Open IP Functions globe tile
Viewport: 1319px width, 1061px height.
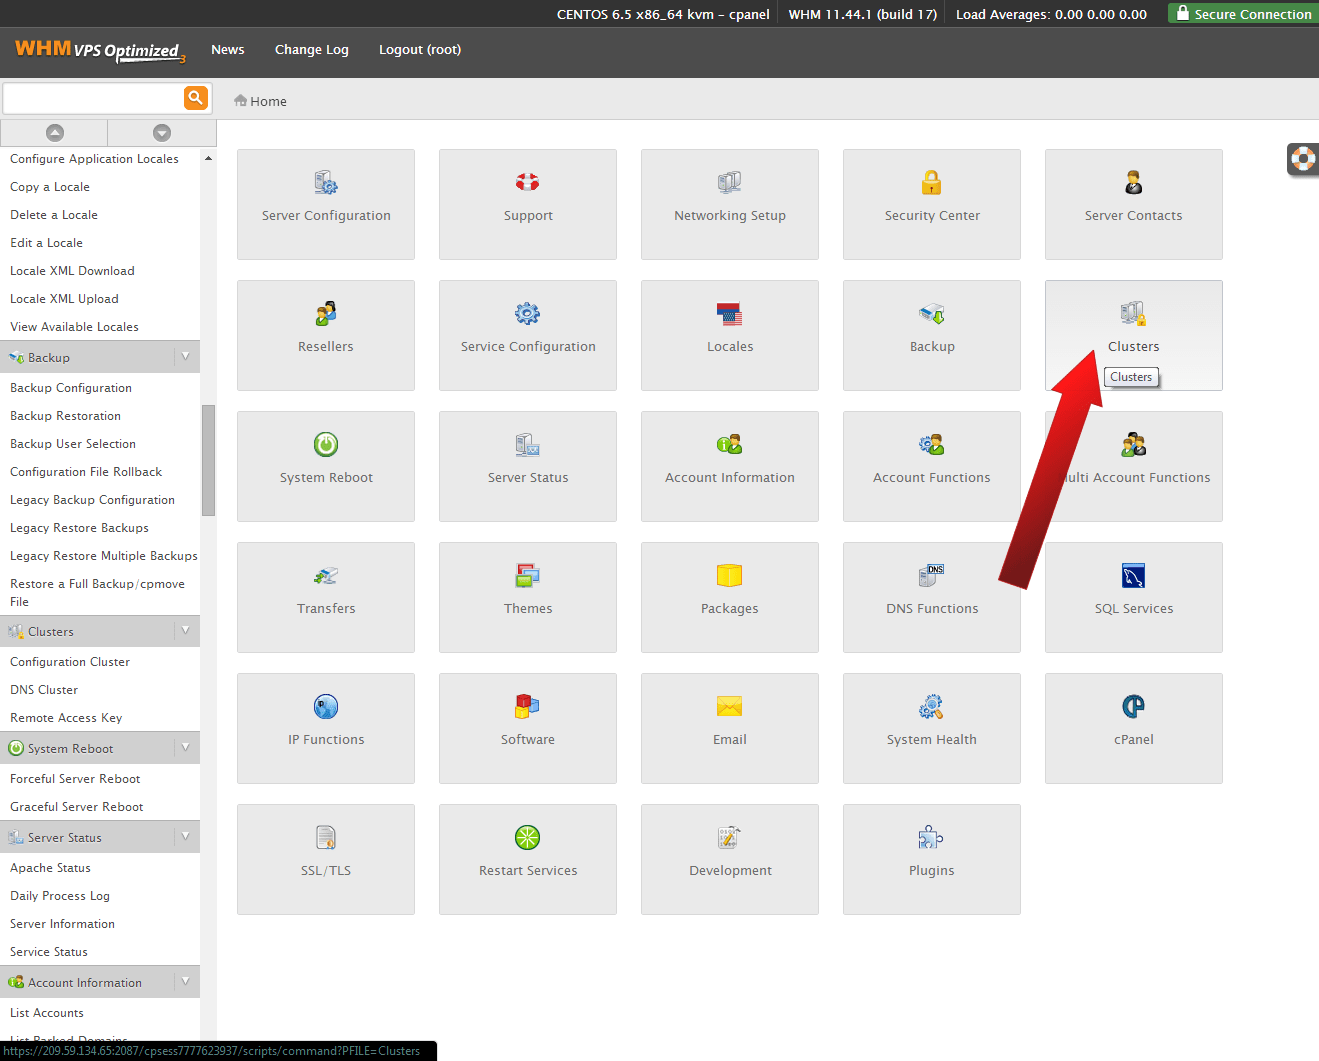[326, 728]
